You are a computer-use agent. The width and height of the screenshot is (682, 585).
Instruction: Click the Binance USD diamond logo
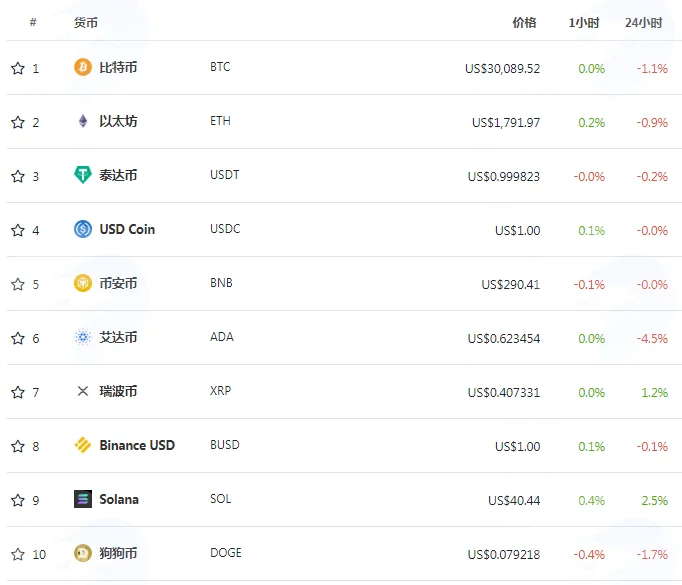pyautogui.click(x=83, y=445)
